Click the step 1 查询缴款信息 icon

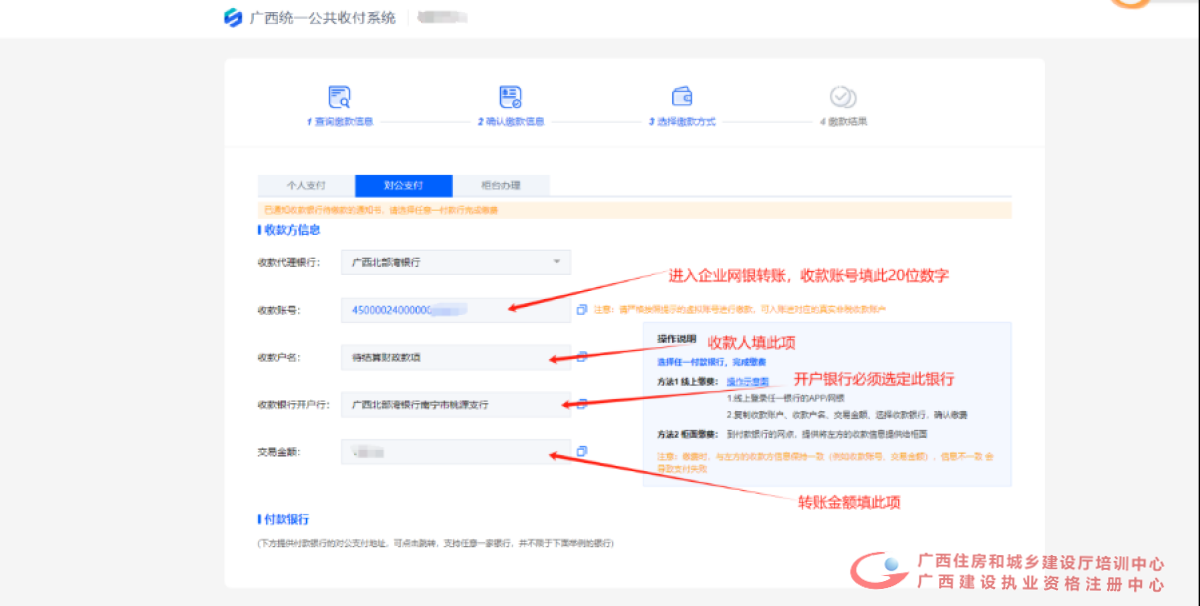pos(340,97)
